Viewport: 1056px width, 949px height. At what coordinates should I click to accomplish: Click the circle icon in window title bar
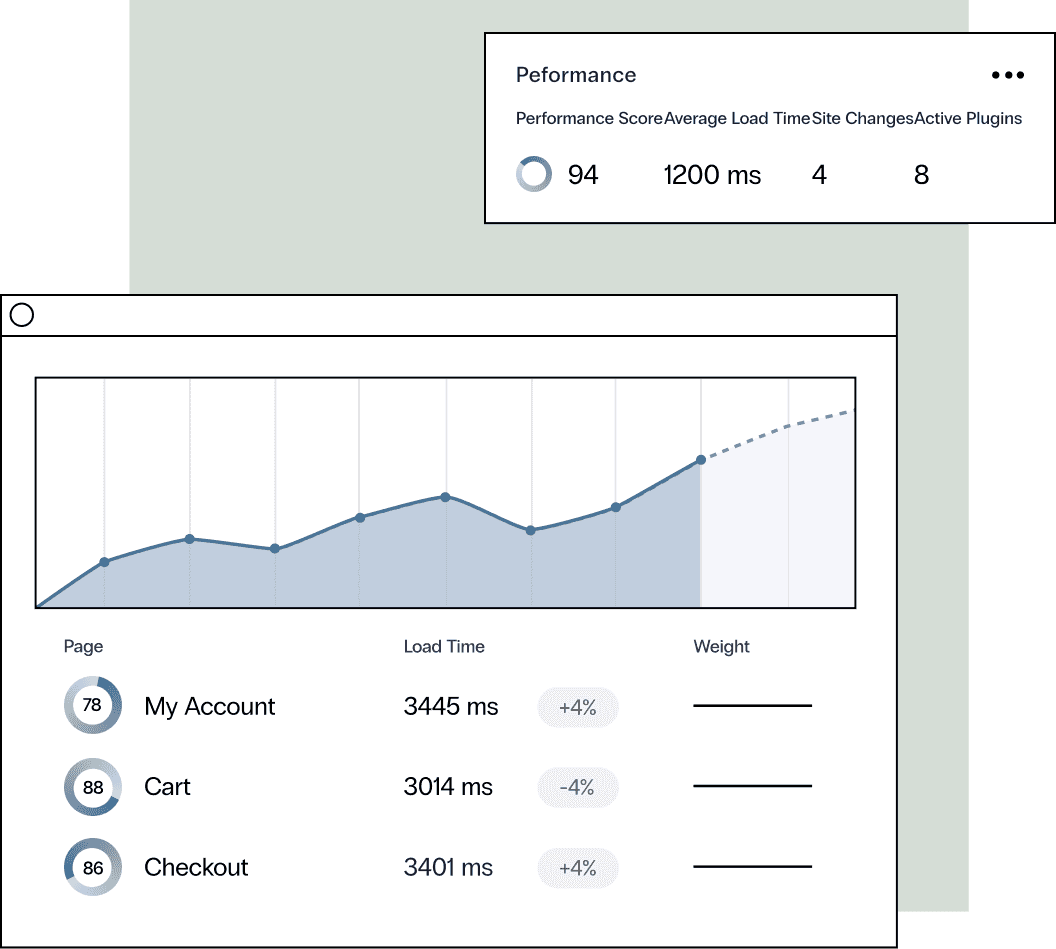(22, 315)
